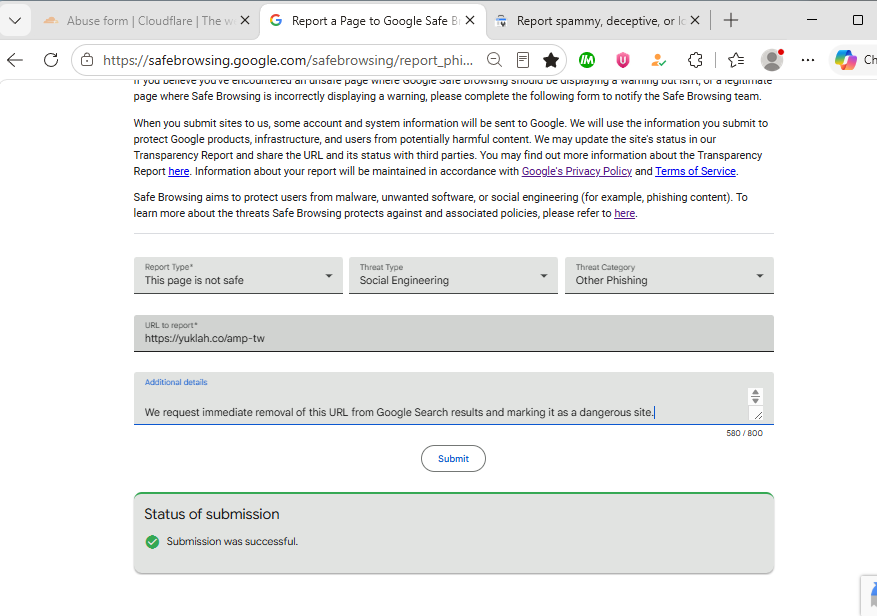The width and height of the screenshot is (877, 616).
Task: Close the Report a Page to Google tab
Action: [x=470, y=21]
